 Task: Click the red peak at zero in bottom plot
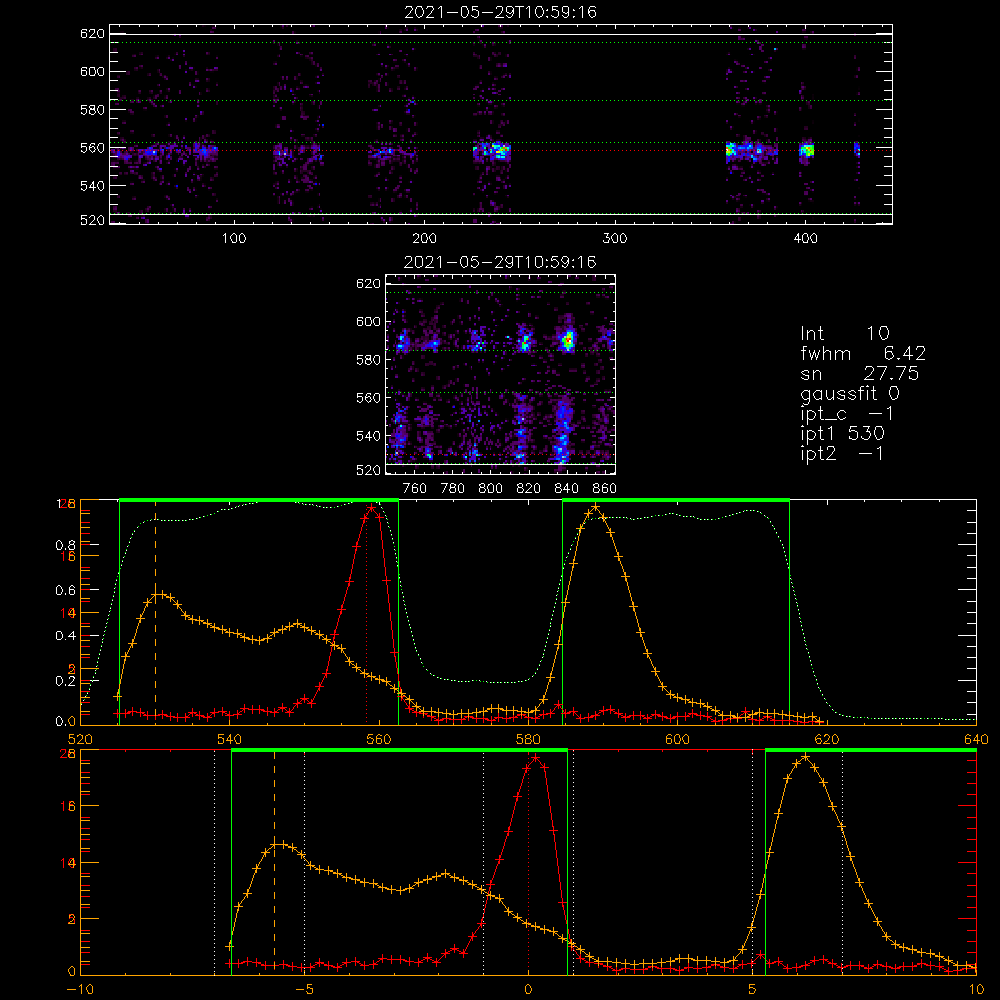(x=536, y=758)
